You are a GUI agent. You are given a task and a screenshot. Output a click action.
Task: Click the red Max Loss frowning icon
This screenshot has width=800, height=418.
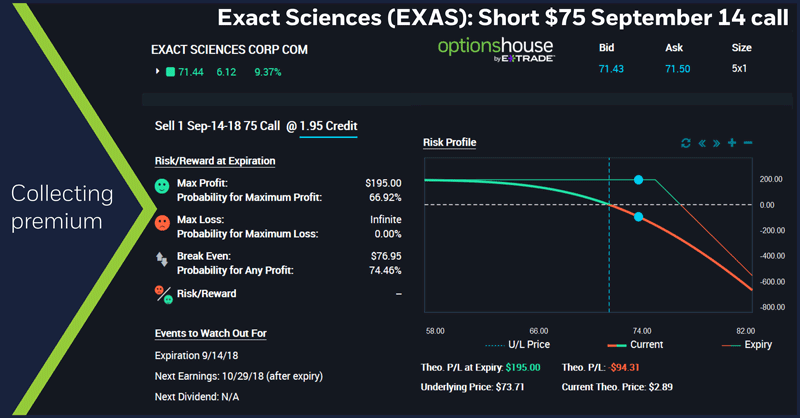pos(162,222)
